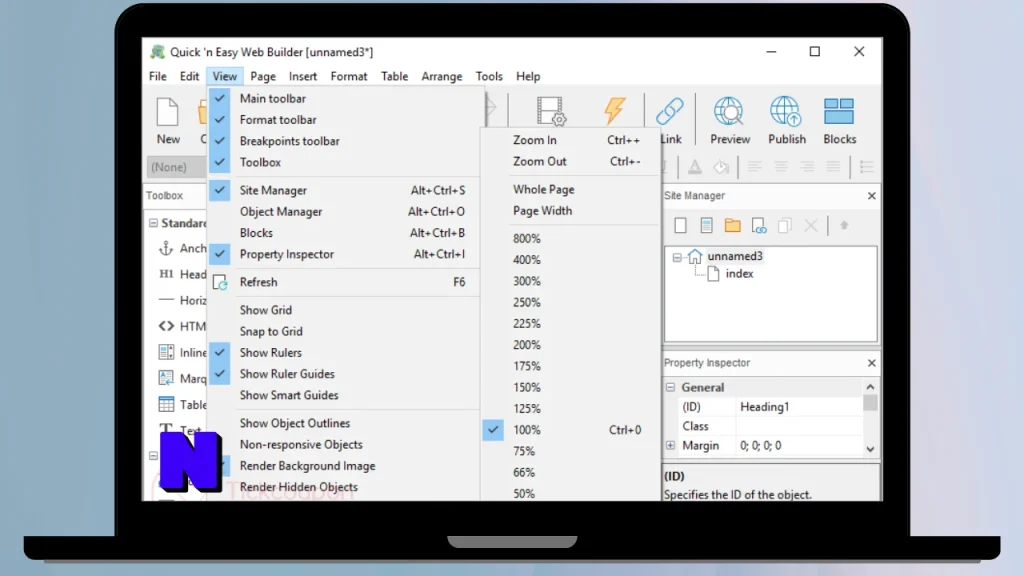Click the Refresh menu item icon
This screenshot has width=1024, height=576.
point(220,282)
